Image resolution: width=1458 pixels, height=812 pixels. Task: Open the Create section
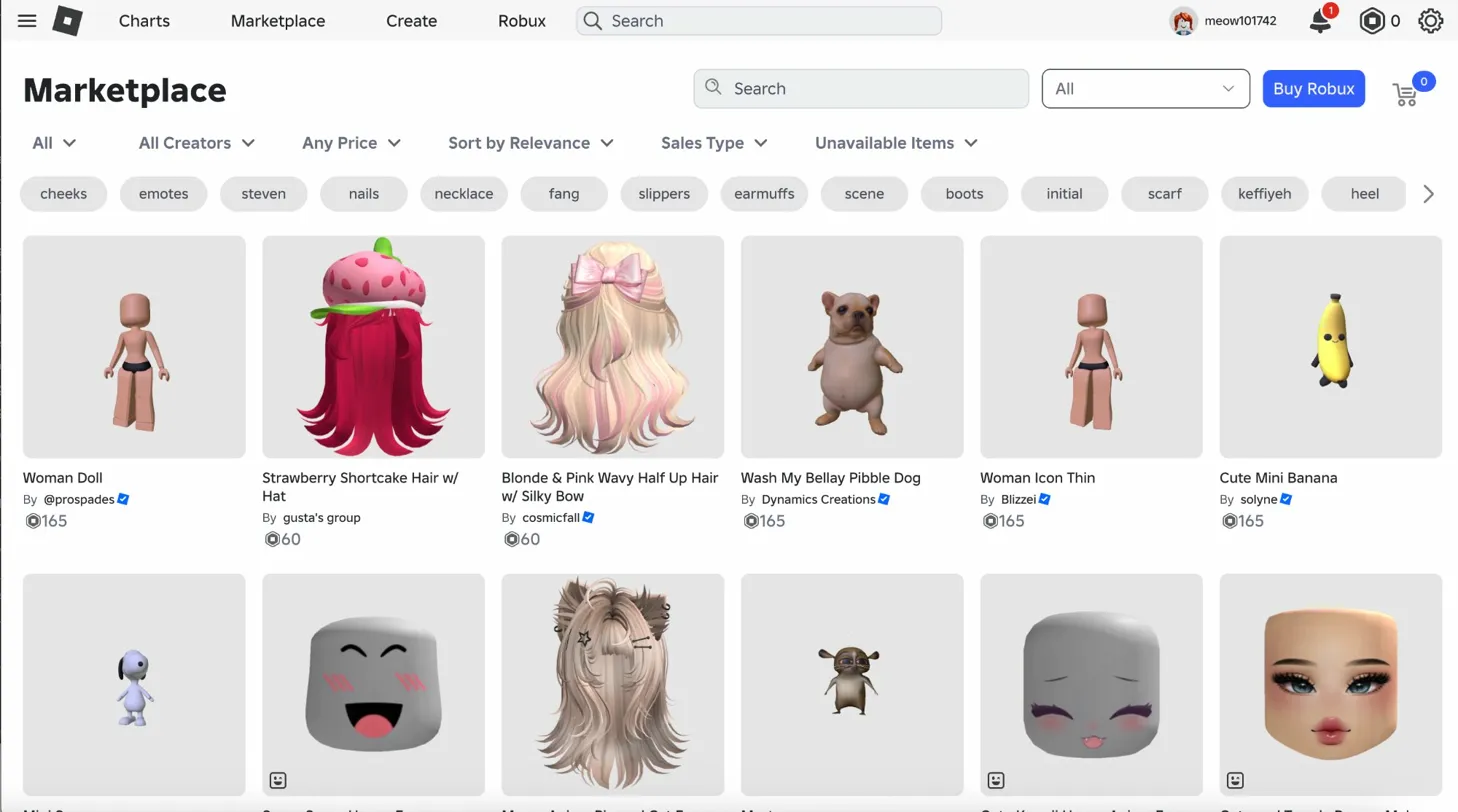point(411,20)
